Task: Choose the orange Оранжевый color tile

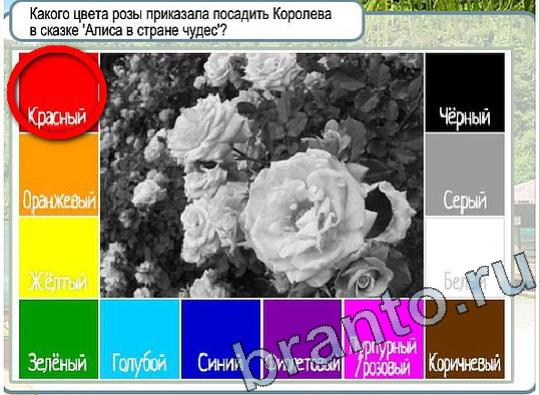Action: coord(59,175)
